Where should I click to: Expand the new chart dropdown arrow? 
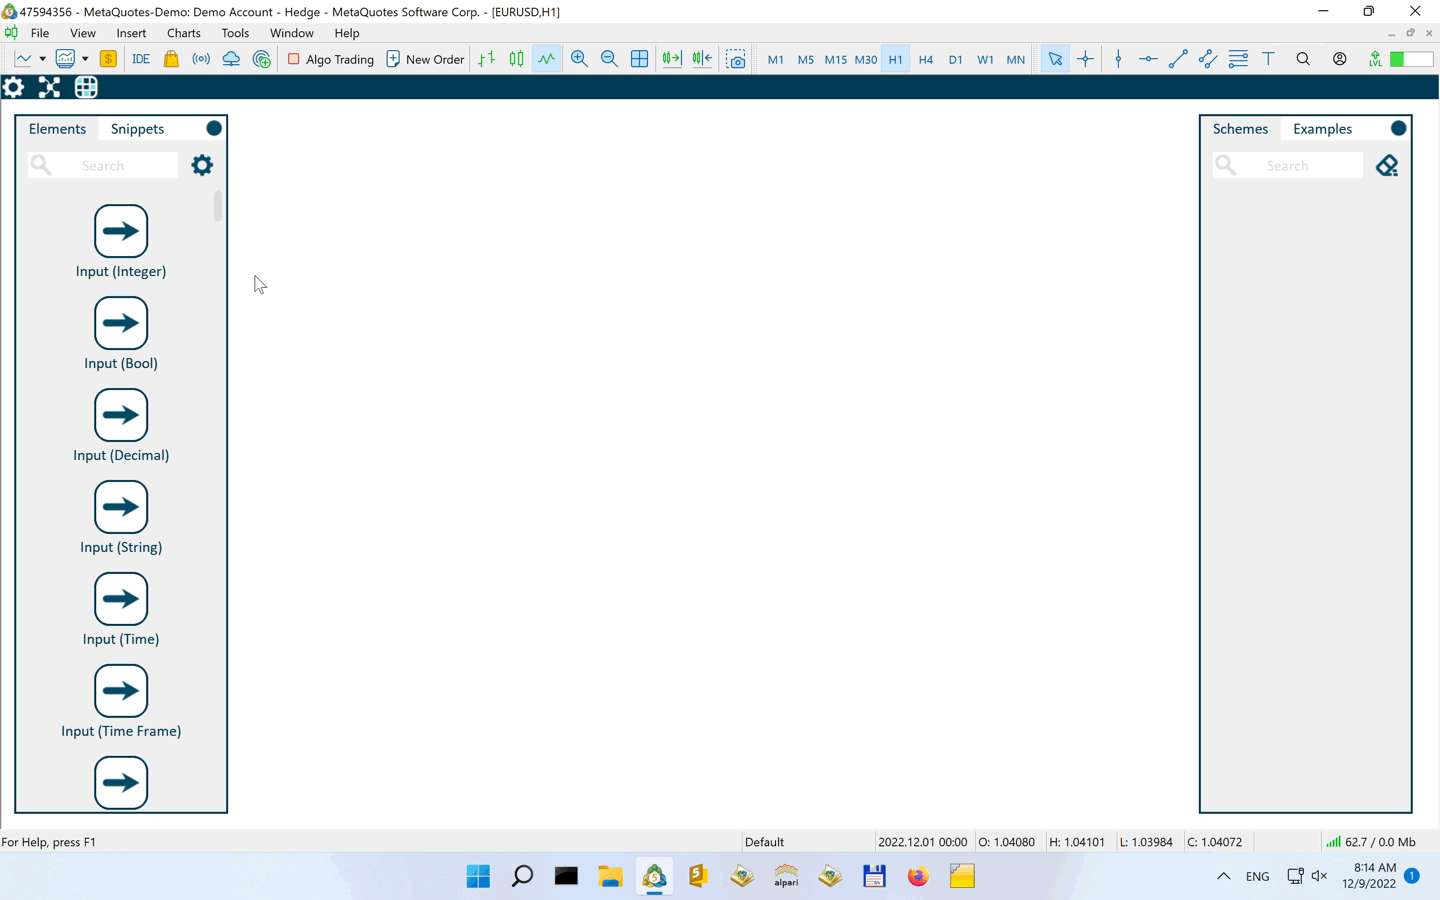coord(42,59)
